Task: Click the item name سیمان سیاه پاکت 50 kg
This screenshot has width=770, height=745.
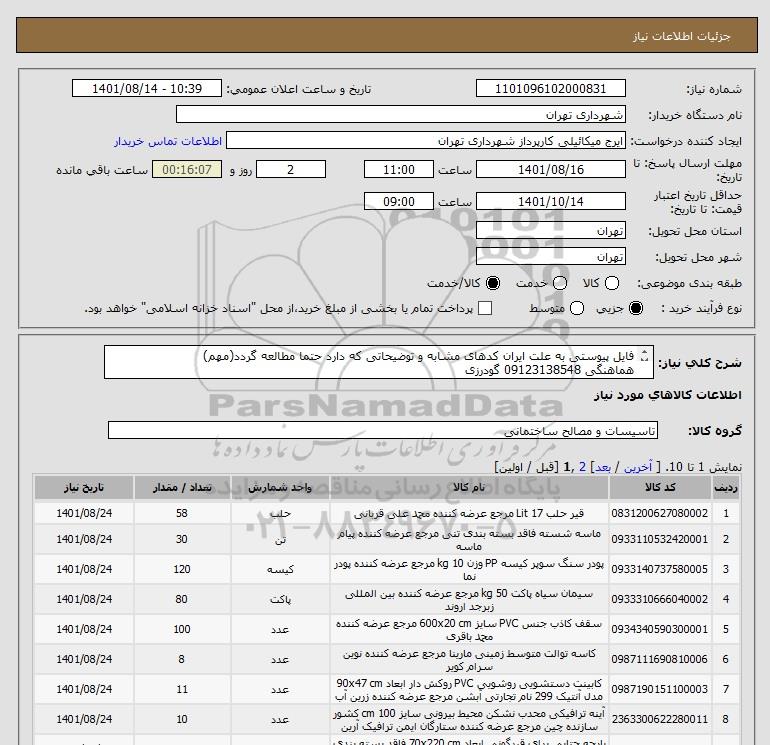Action: (x=469, y=599)
